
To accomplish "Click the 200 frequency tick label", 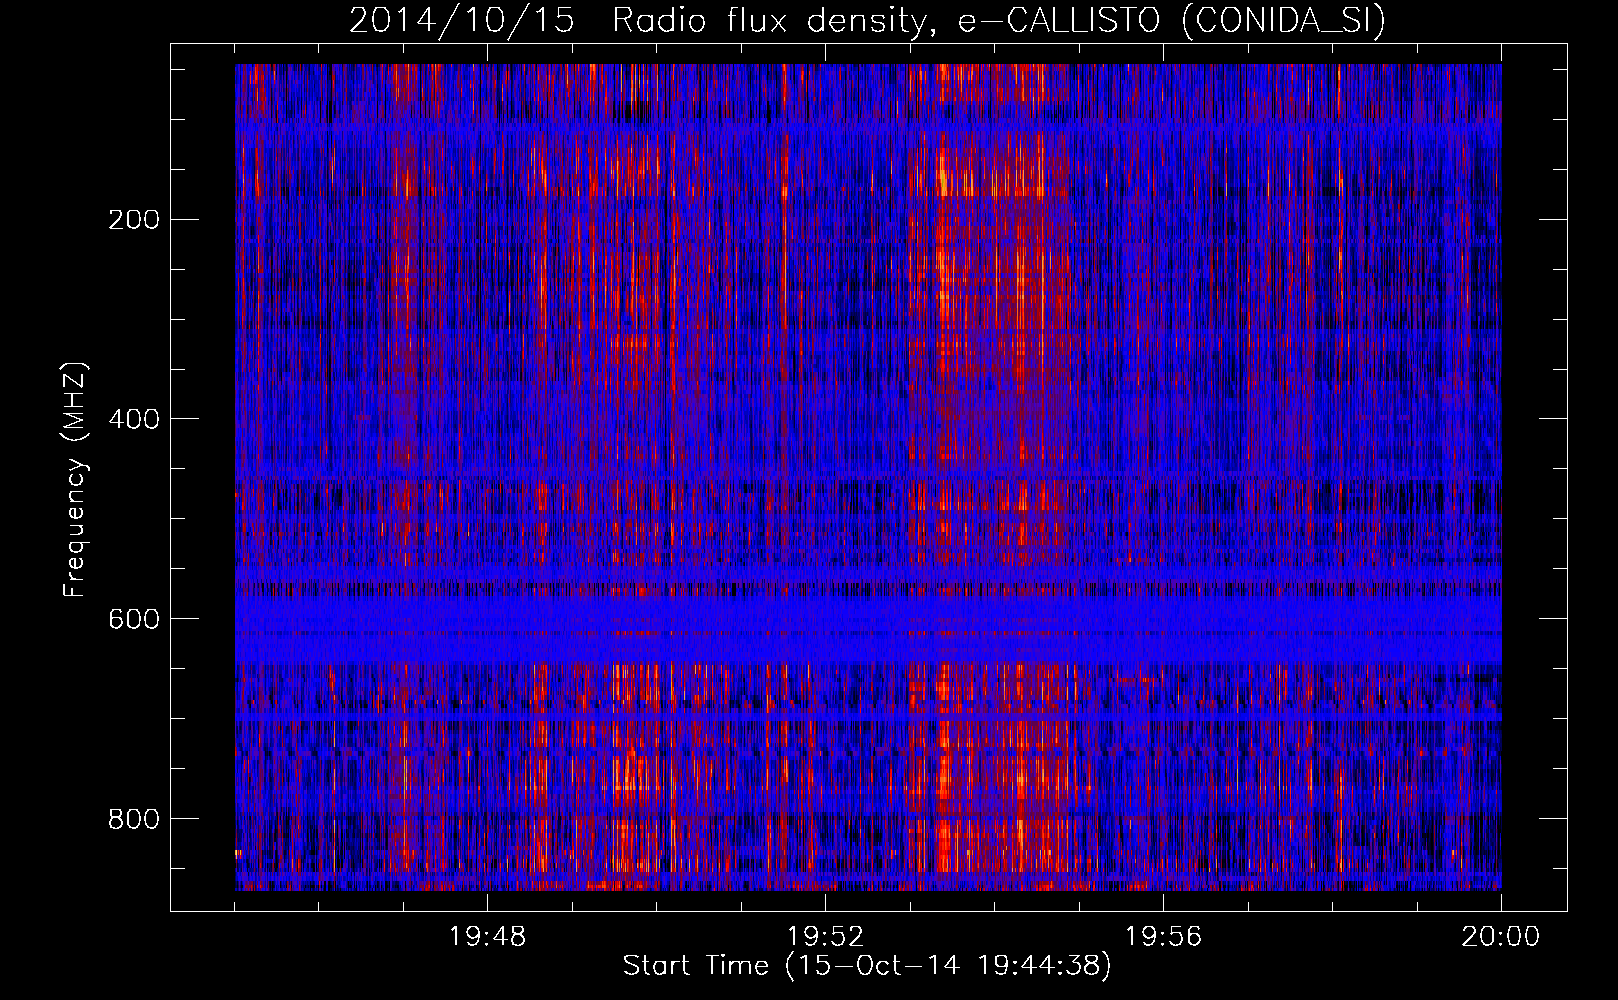I will click(x=133, y=220).
